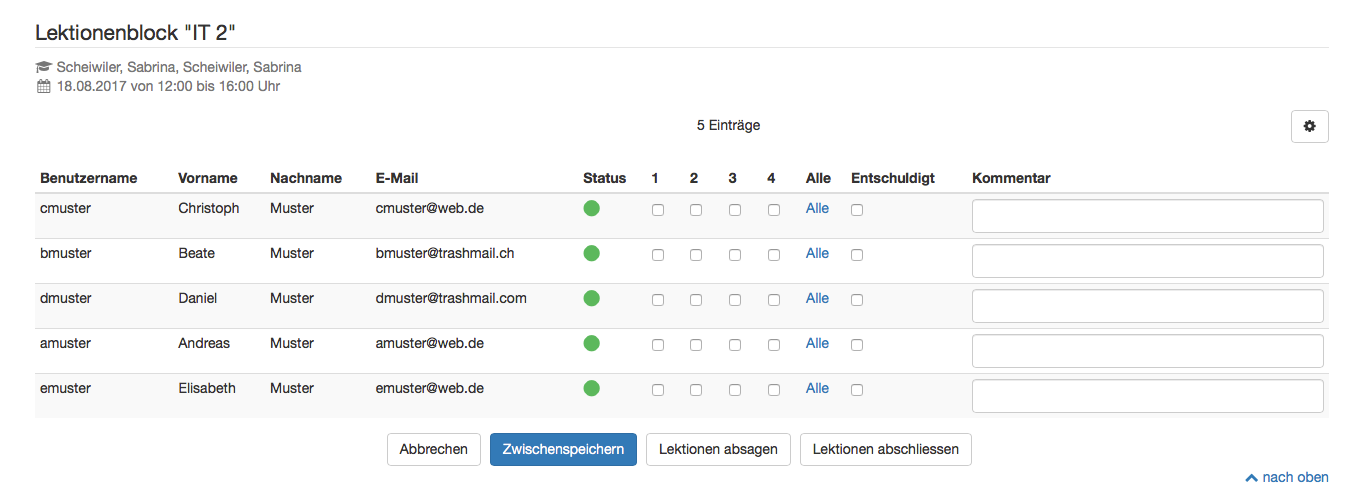Mark Daniel Muster as Entschuldigt
The image size is (1346, 495).
857,300
